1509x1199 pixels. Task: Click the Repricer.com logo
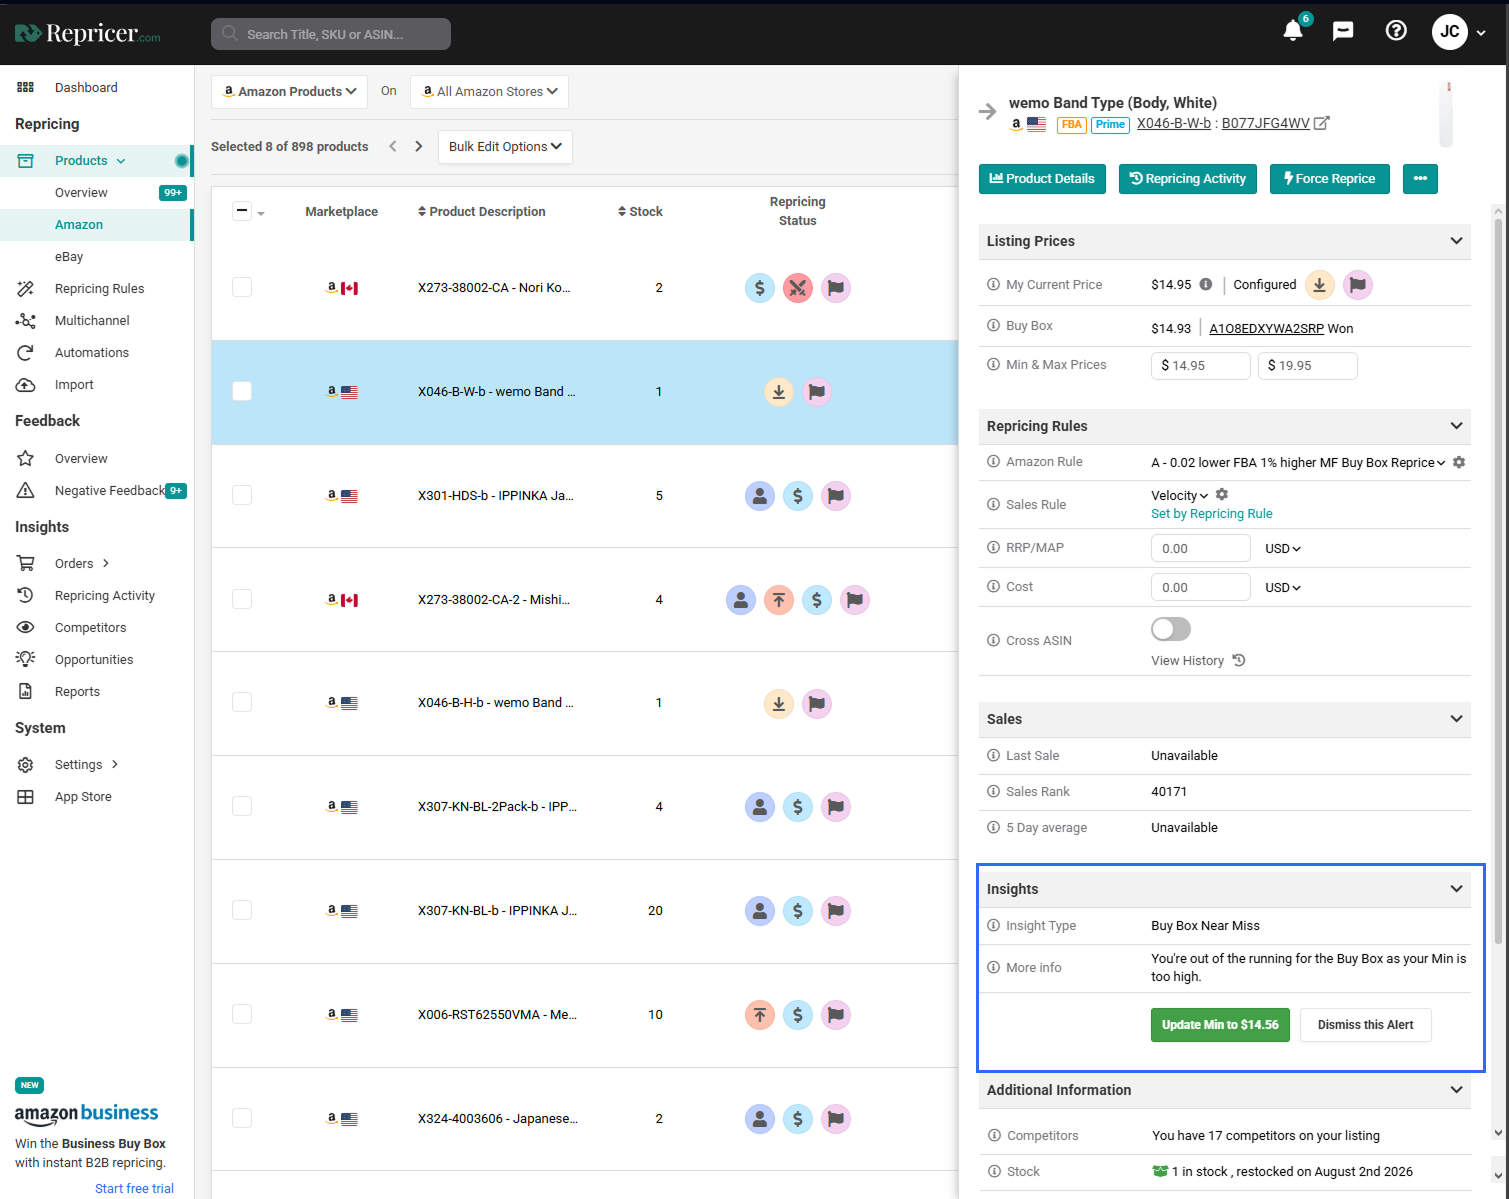tap(88, 34)
